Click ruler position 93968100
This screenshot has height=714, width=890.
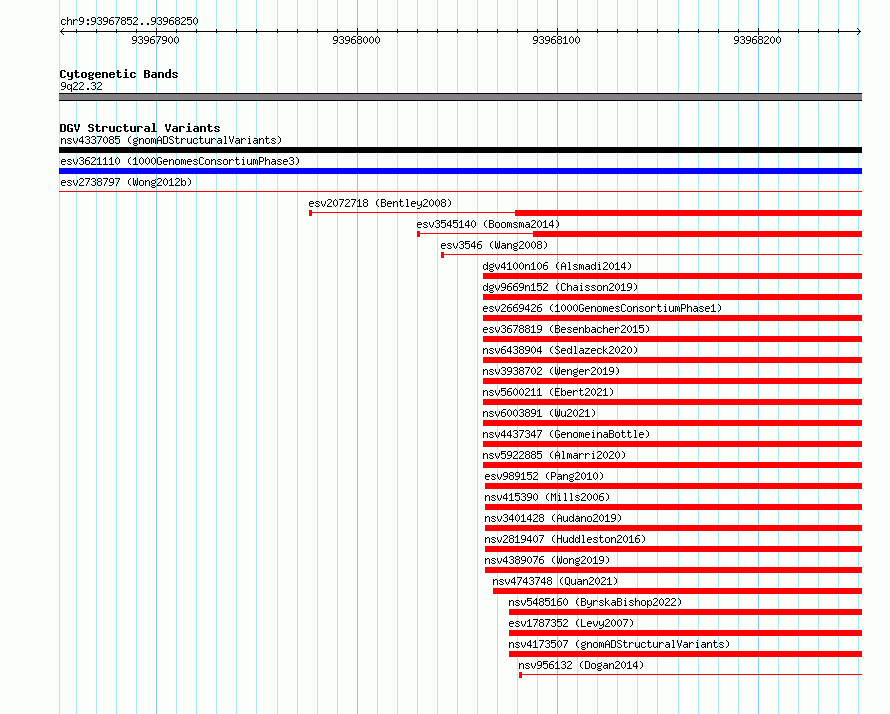[556, 40]
